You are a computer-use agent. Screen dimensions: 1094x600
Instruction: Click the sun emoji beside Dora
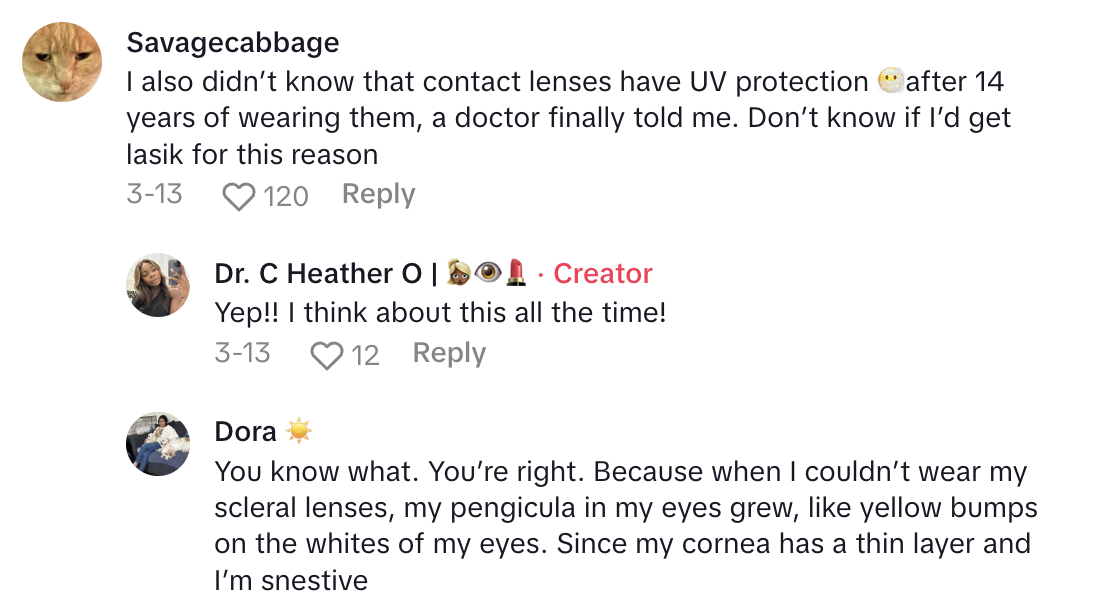[x=299, y=431]
